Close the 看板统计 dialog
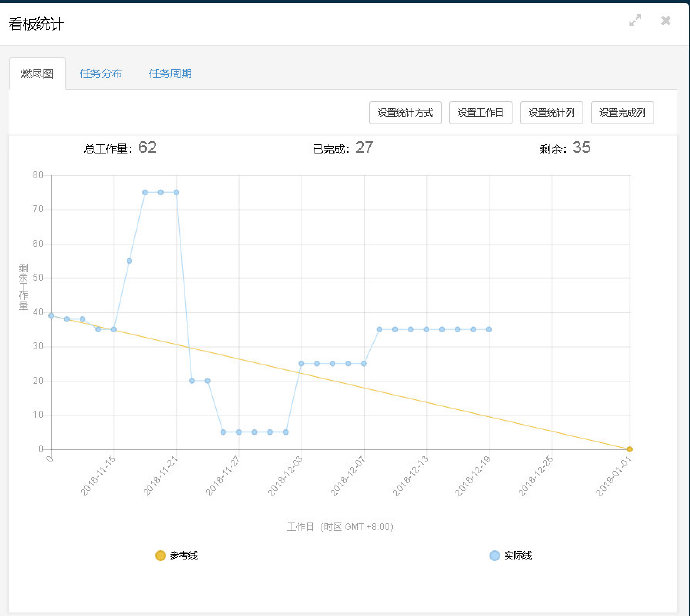This screenshot has width=690, height=616. pyautogui.click(x=665, y=20)
